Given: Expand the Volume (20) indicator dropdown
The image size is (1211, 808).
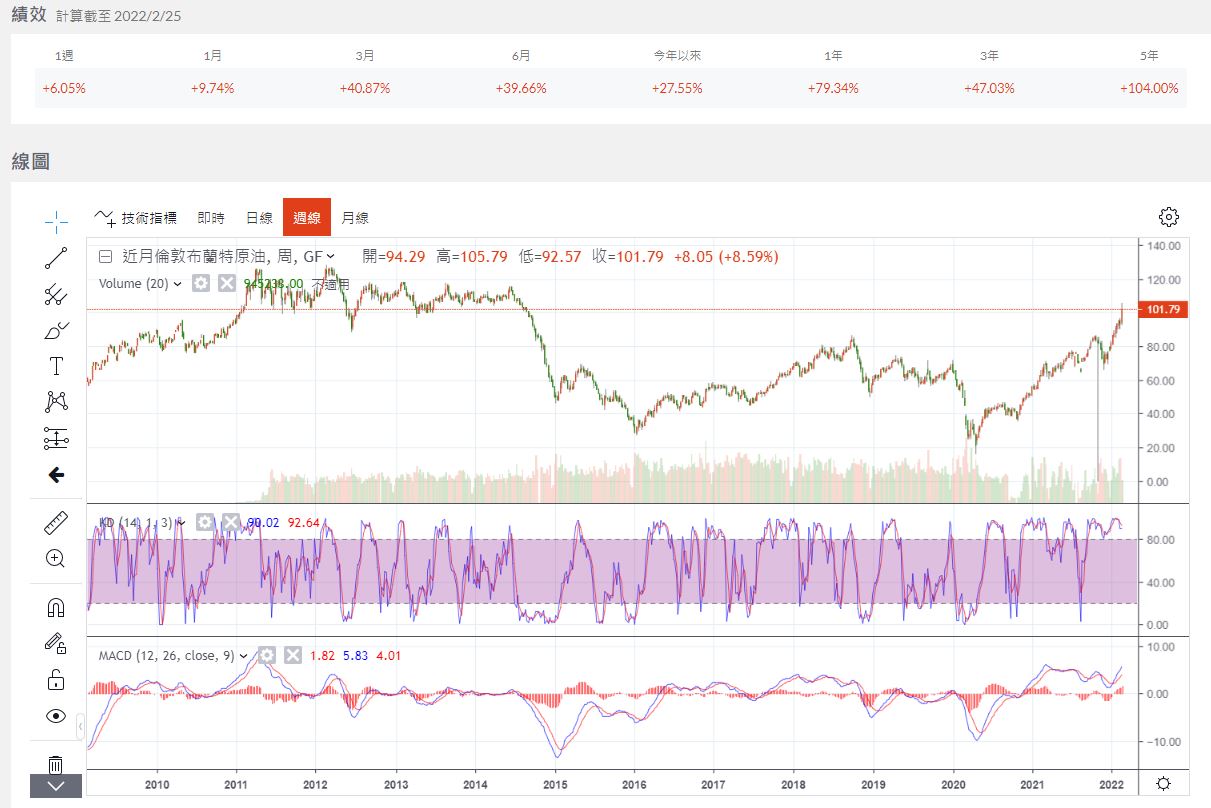Looking at the screenshot, I should pos(178,284).
